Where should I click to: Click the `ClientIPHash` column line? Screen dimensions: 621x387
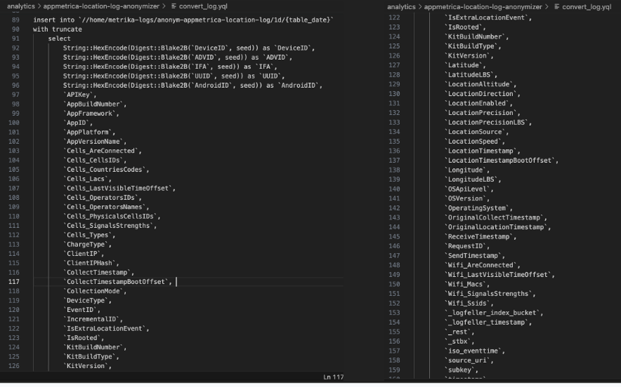point(91,263)
